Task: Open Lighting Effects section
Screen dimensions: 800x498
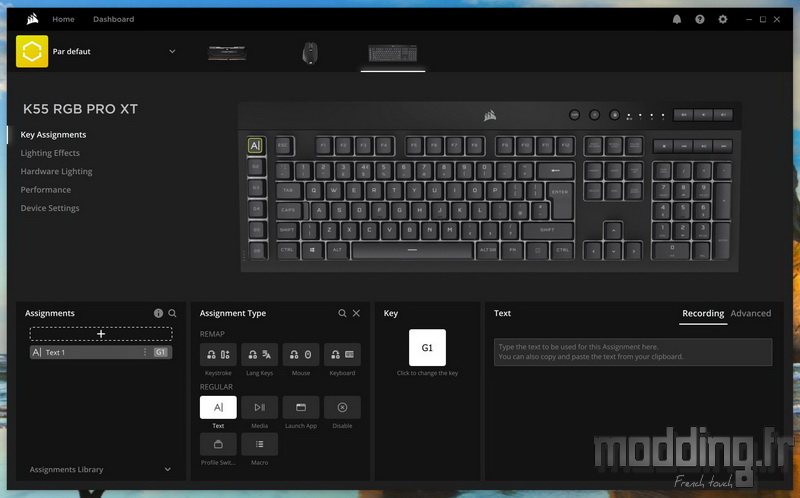Action: click(x=50, y=153)
